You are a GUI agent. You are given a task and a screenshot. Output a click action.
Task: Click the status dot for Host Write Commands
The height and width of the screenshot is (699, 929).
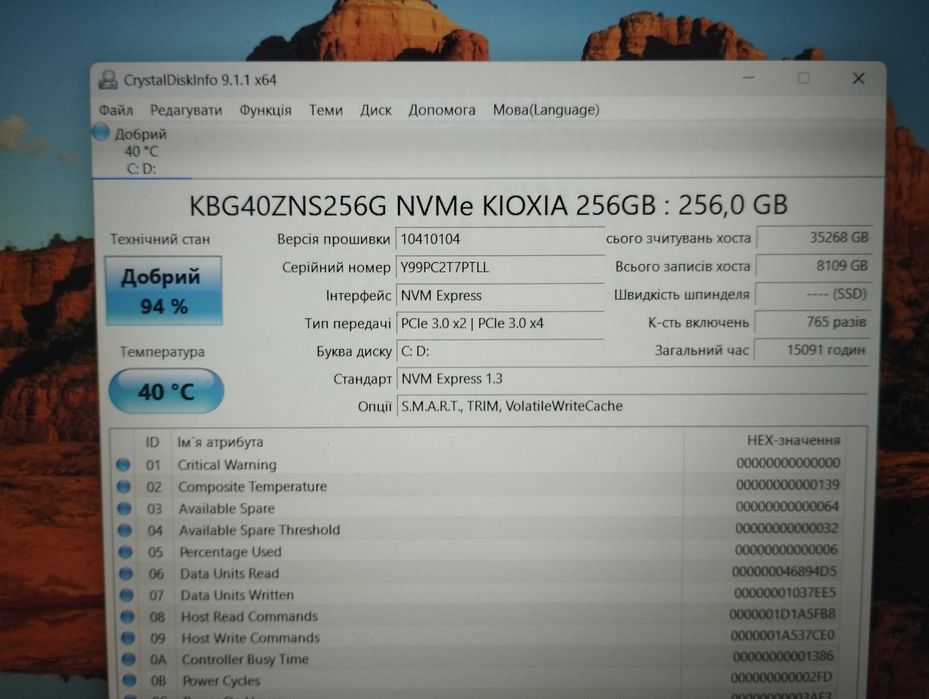point(128,638)
